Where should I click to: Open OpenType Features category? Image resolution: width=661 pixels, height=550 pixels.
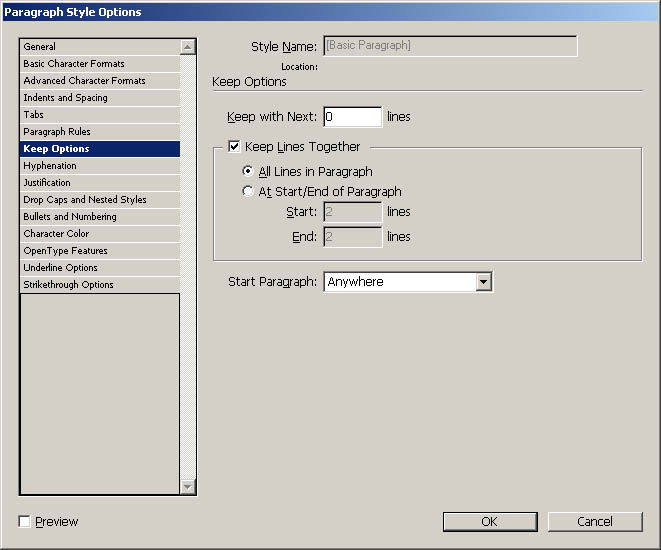pyautogui.click(x=100, y=251)
